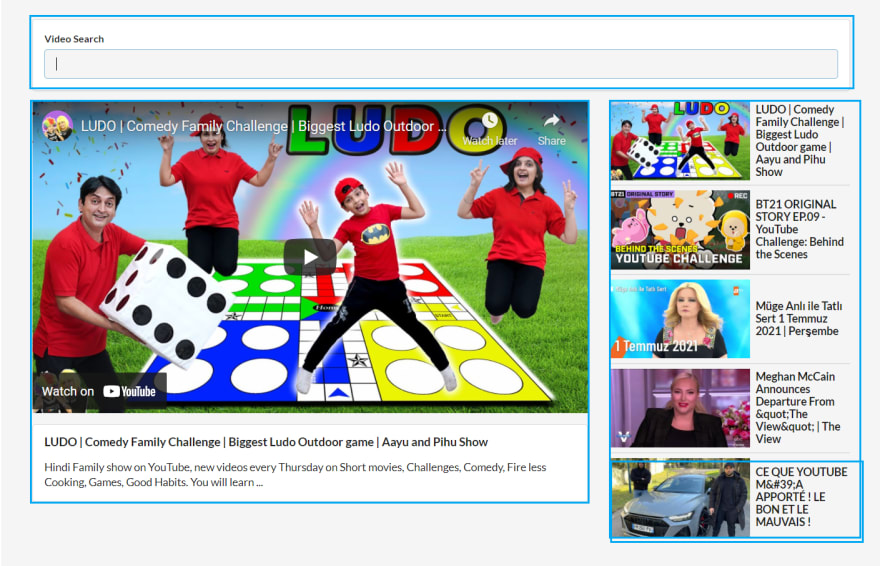
Task: Select the Meghan McCain video thumbnail
Action: click(x=680, y=408)
